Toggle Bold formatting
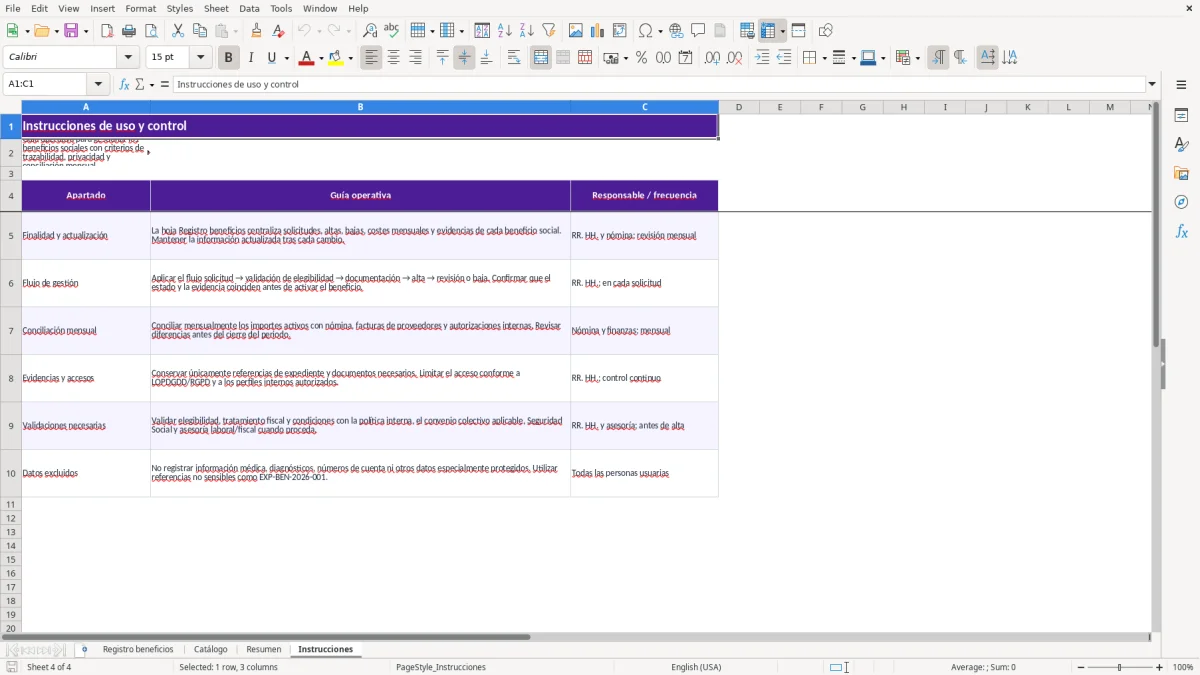 point(229,58)
